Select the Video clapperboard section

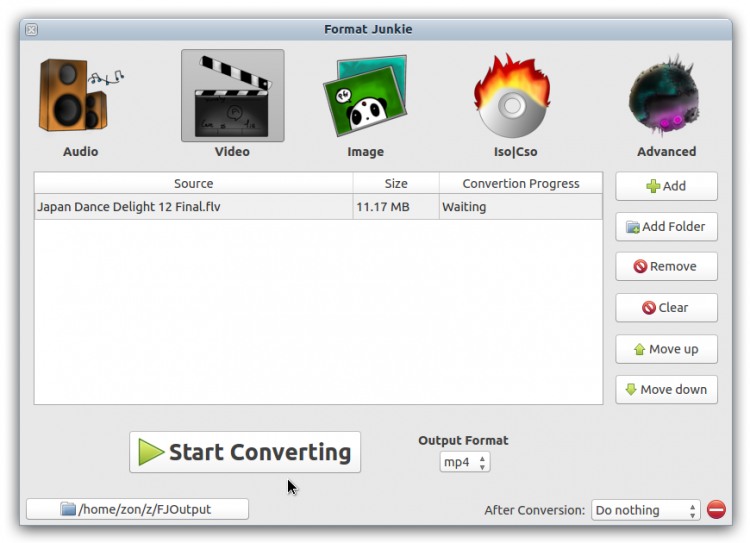232,96
